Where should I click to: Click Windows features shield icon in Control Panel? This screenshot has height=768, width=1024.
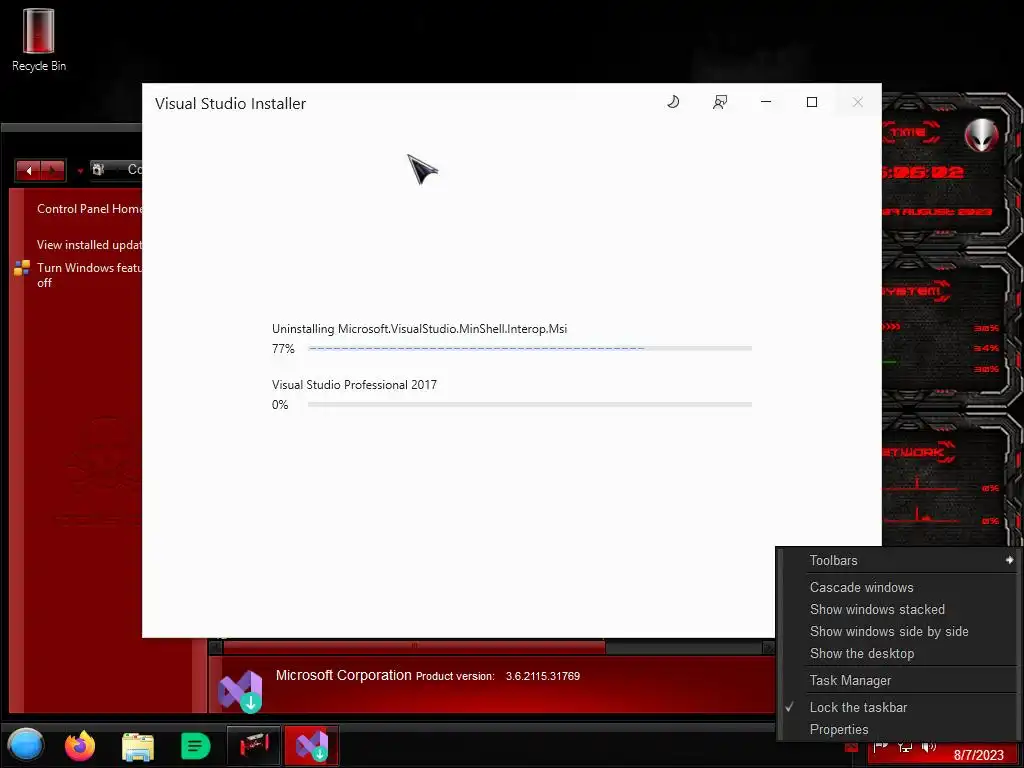point(22,268)
